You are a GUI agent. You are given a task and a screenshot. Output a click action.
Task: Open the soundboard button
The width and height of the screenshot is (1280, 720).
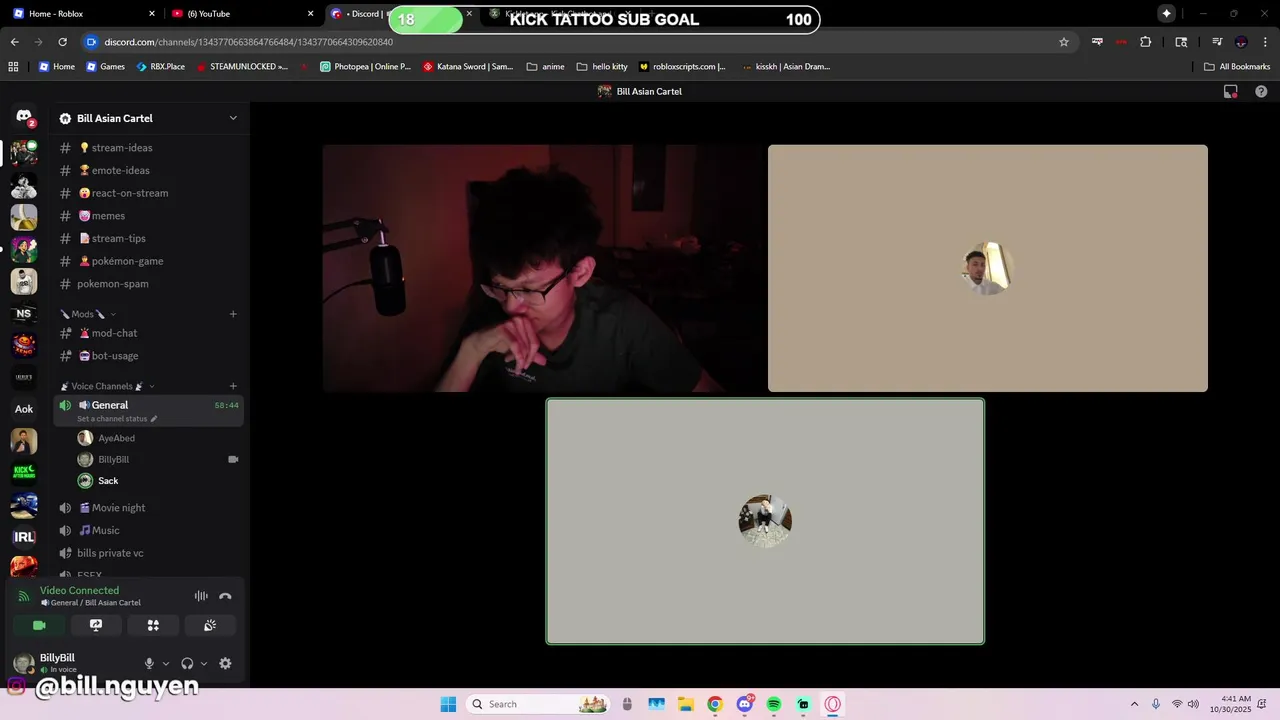(210, 625)
